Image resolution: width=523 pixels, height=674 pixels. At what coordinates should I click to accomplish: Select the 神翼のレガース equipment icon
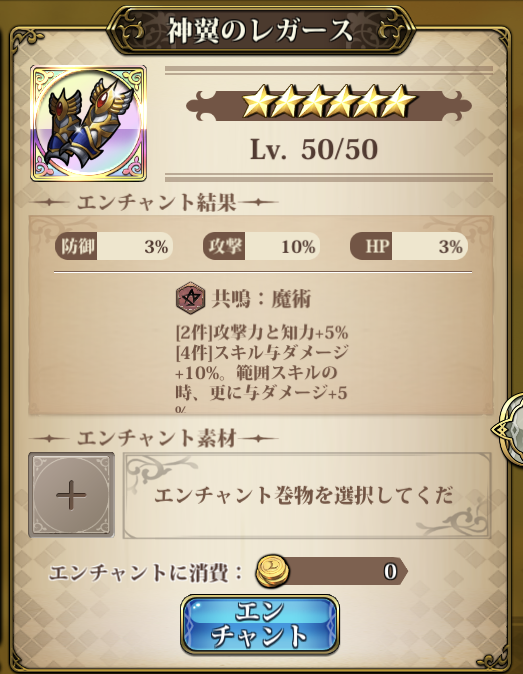[x=89, y=123]
